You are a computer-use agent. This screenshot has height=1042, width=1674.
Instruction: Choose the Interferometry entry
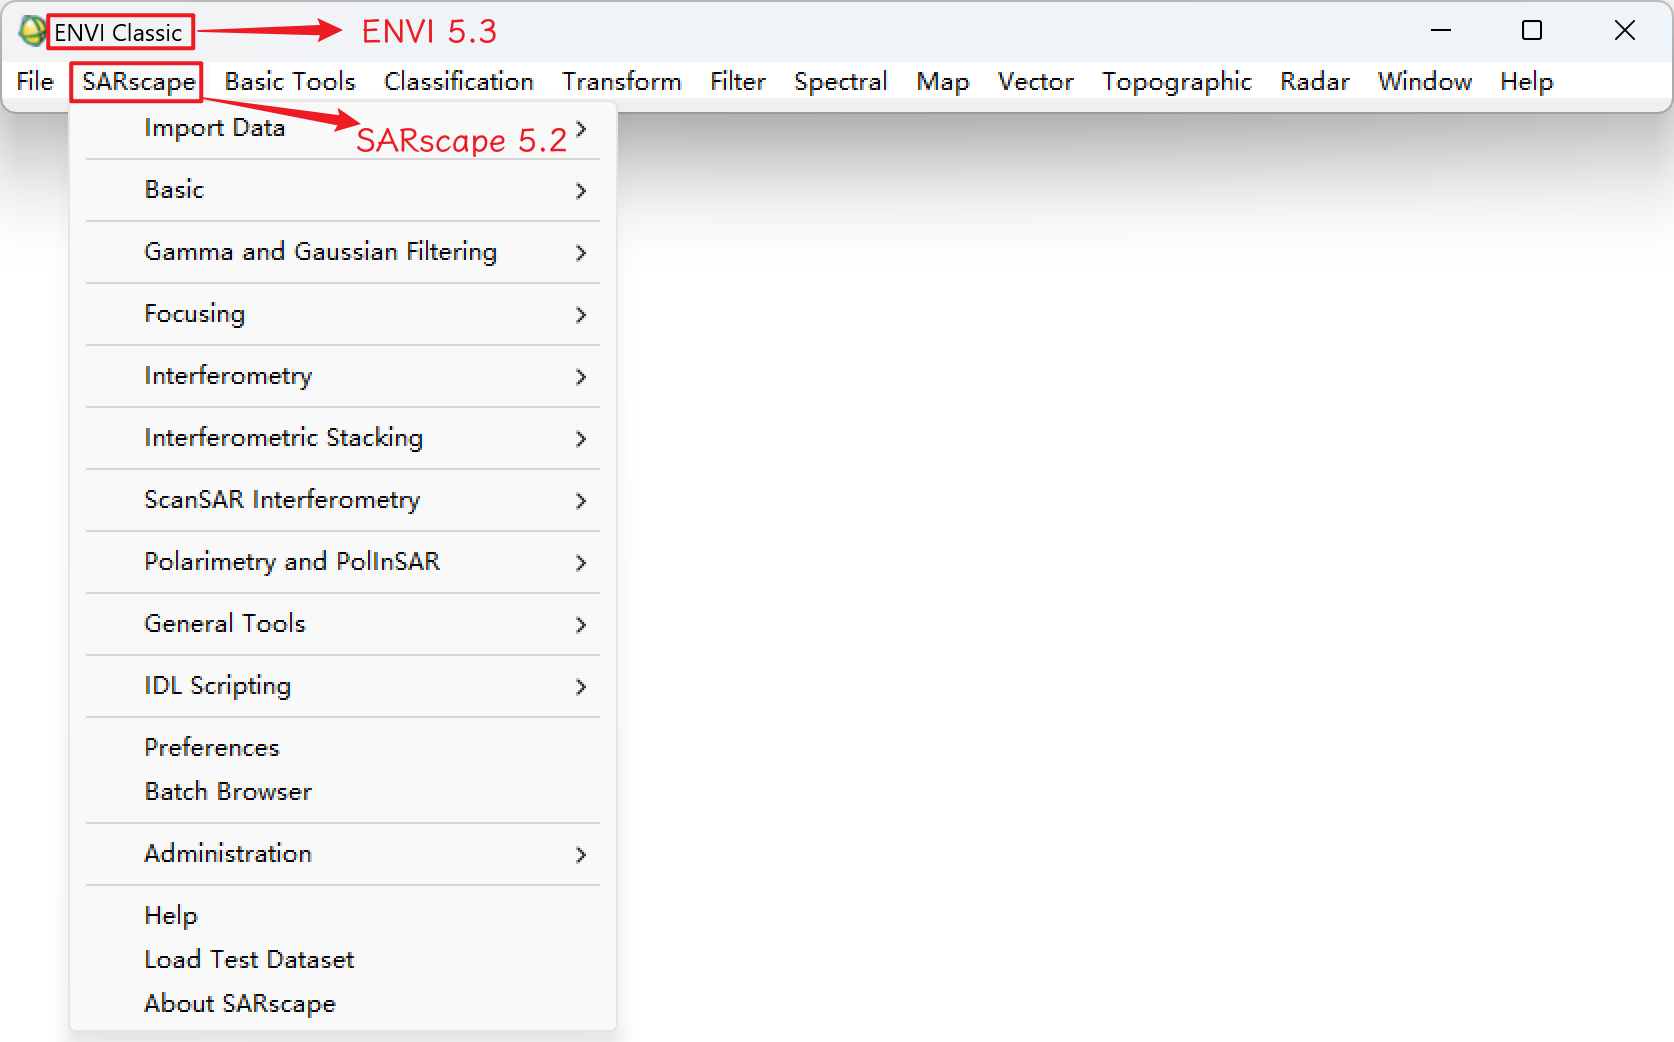point(343,376)
